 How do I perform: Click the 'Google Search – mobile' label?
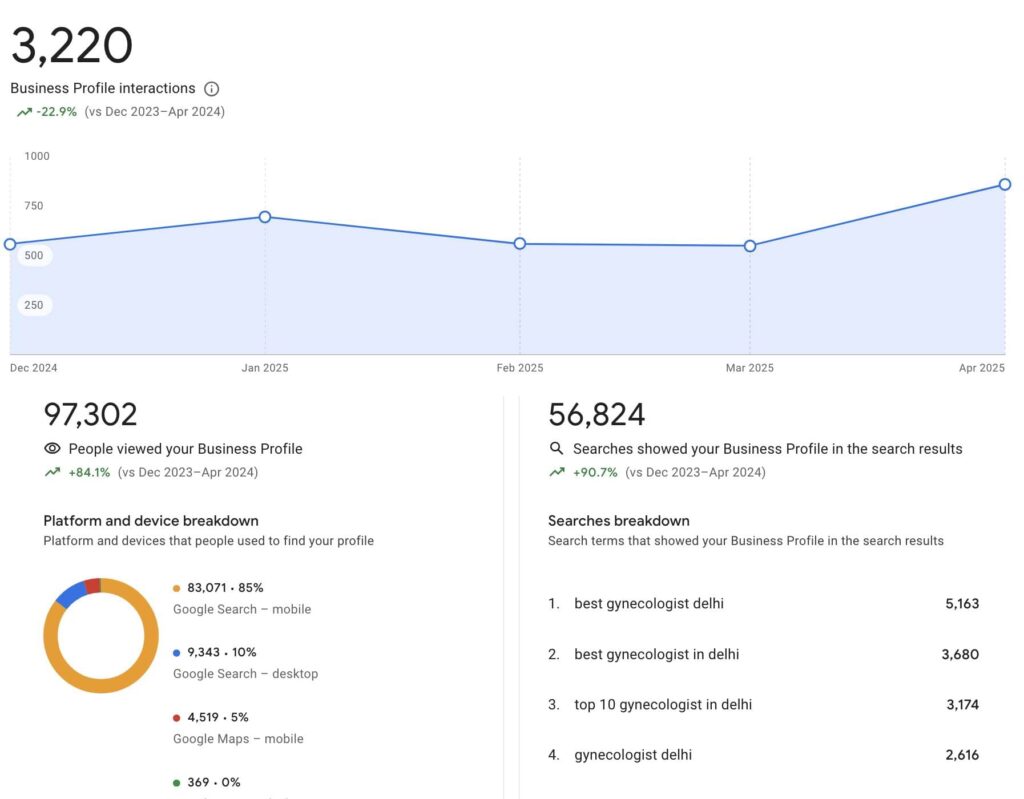[x=242, y=610]
